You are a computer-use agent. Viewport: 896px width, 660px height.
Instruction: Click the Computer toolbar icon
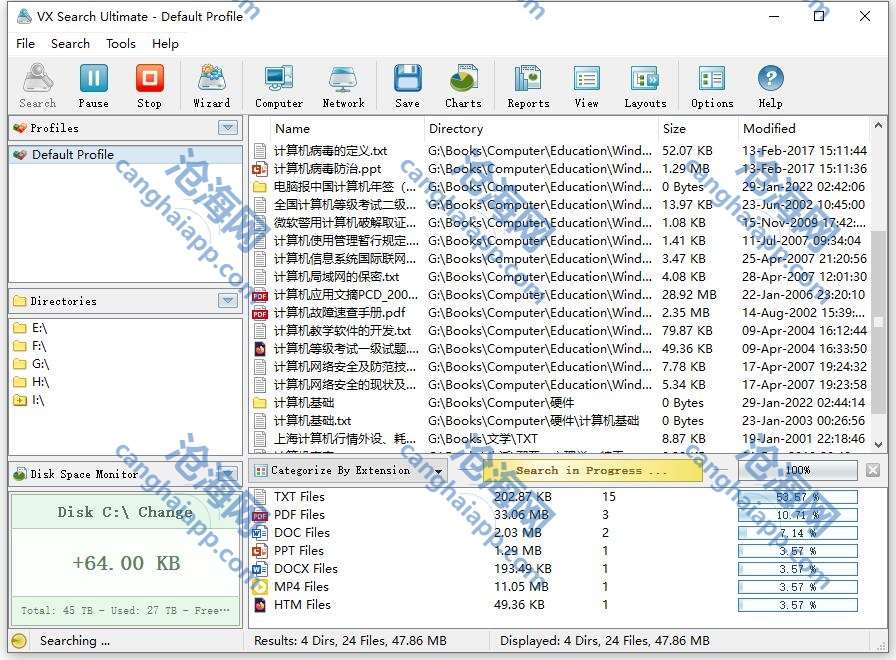tap(278, 85)
